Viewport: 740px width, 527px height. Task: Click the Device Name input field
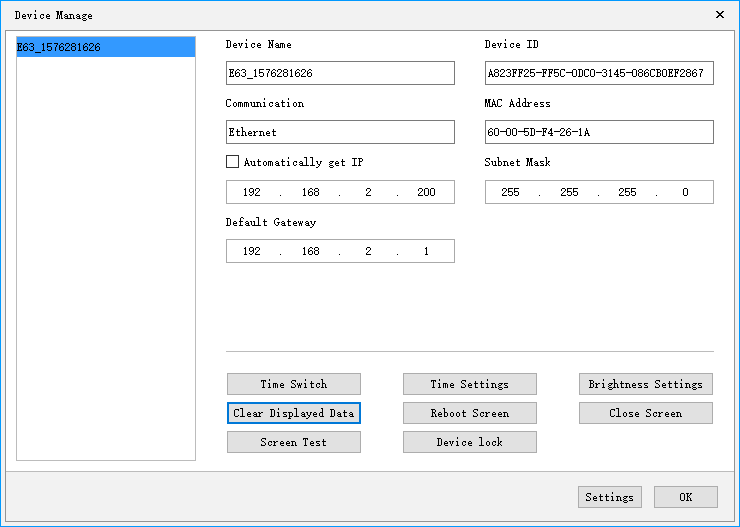tap(340, 73)
